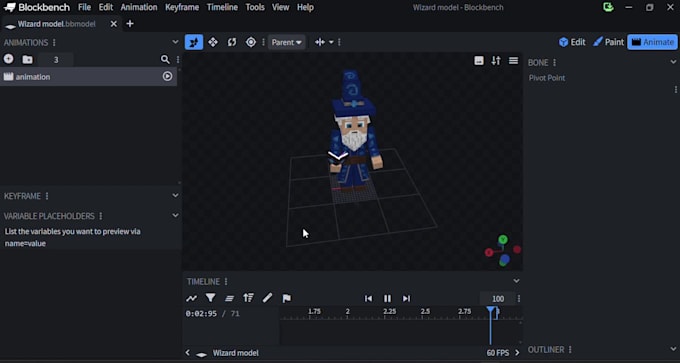Viewport: 680px width, 363px height.
Task: Open VARIABLE PLACEHOLDERS options dots
Action: point(101,216)
